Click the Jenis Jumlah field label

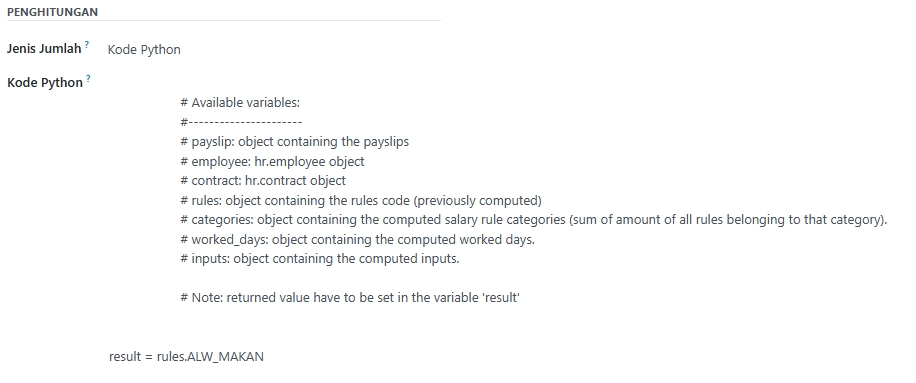tap(44, 48)
